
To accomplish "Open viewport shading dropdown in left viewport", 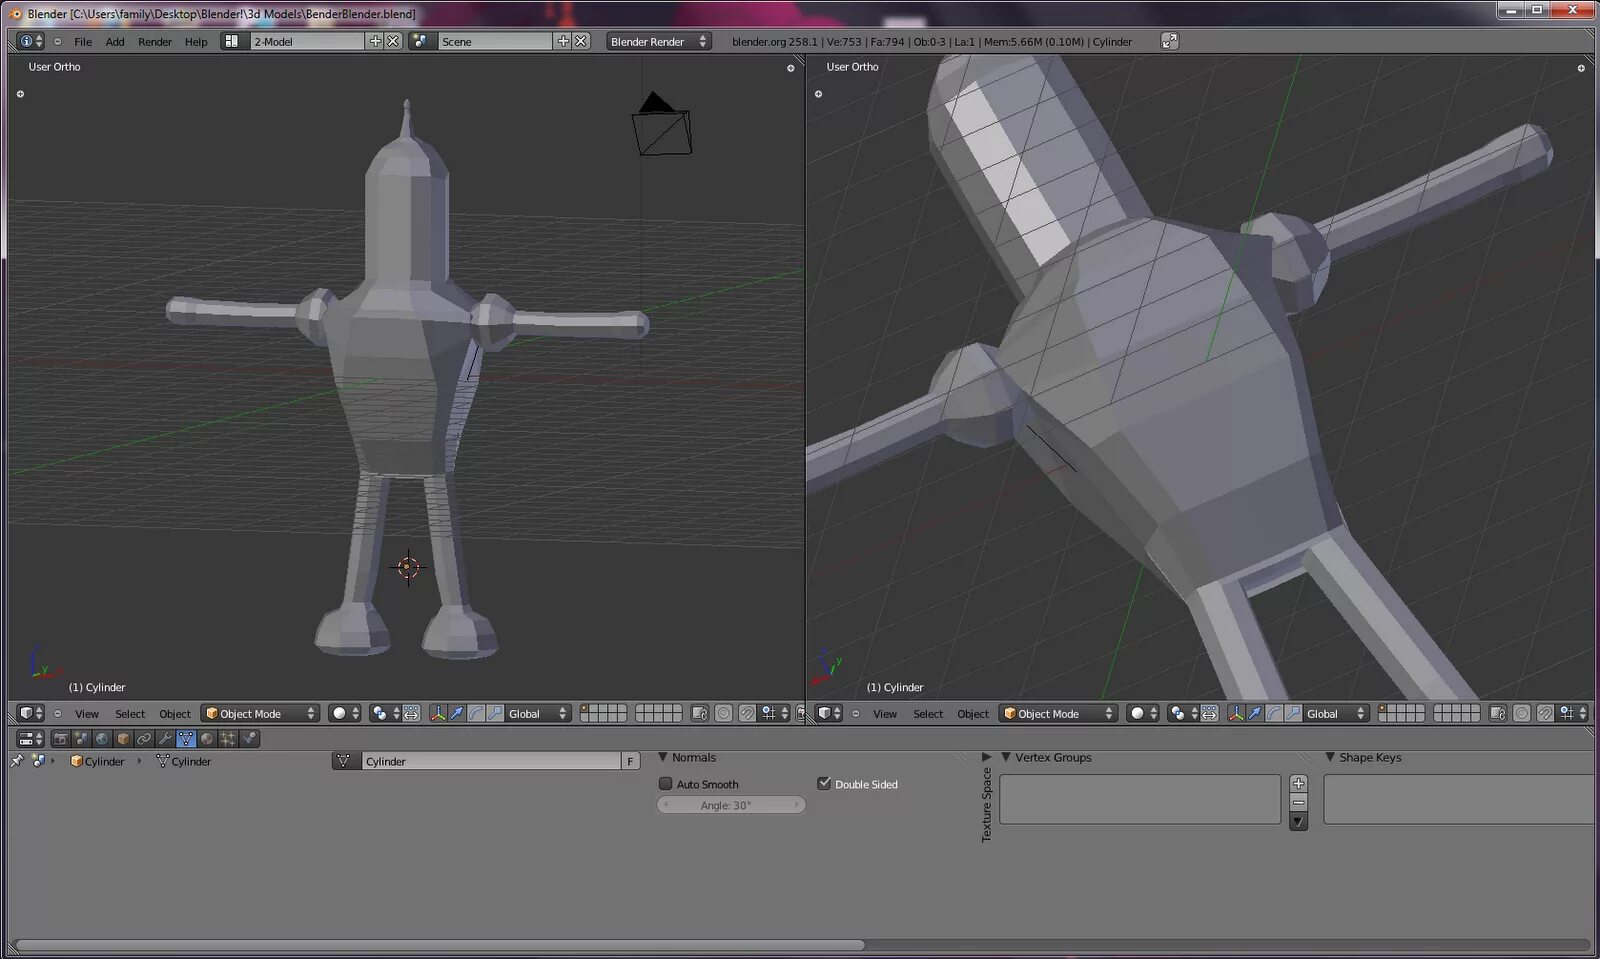I will coord(345,713).
